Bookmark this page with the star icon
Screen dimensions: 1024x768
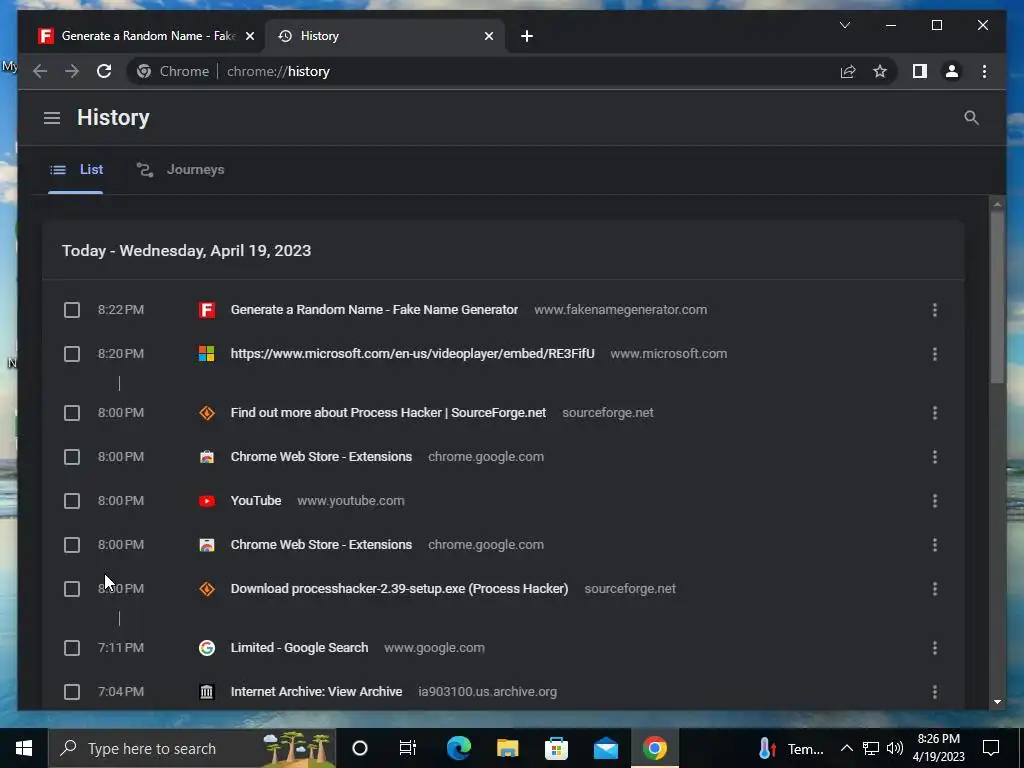[x=880, y=71]
